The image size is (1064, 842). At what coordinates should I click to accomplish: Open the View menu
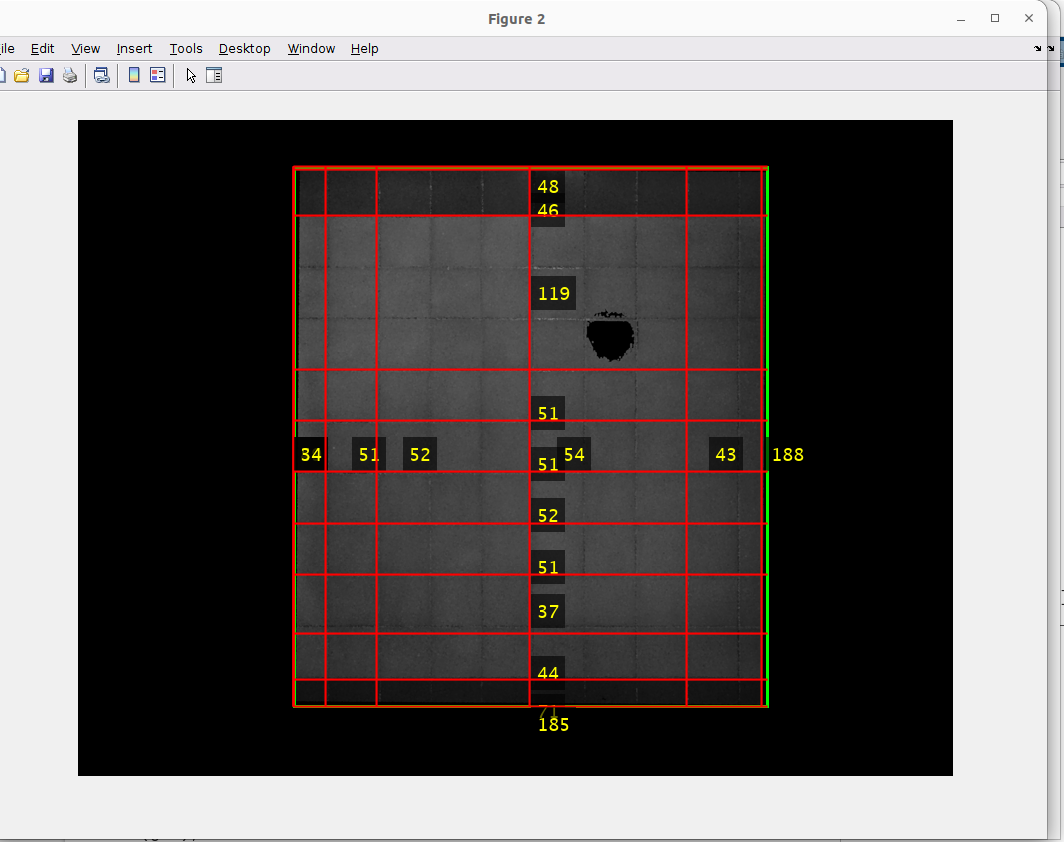[x=86, y=48]
